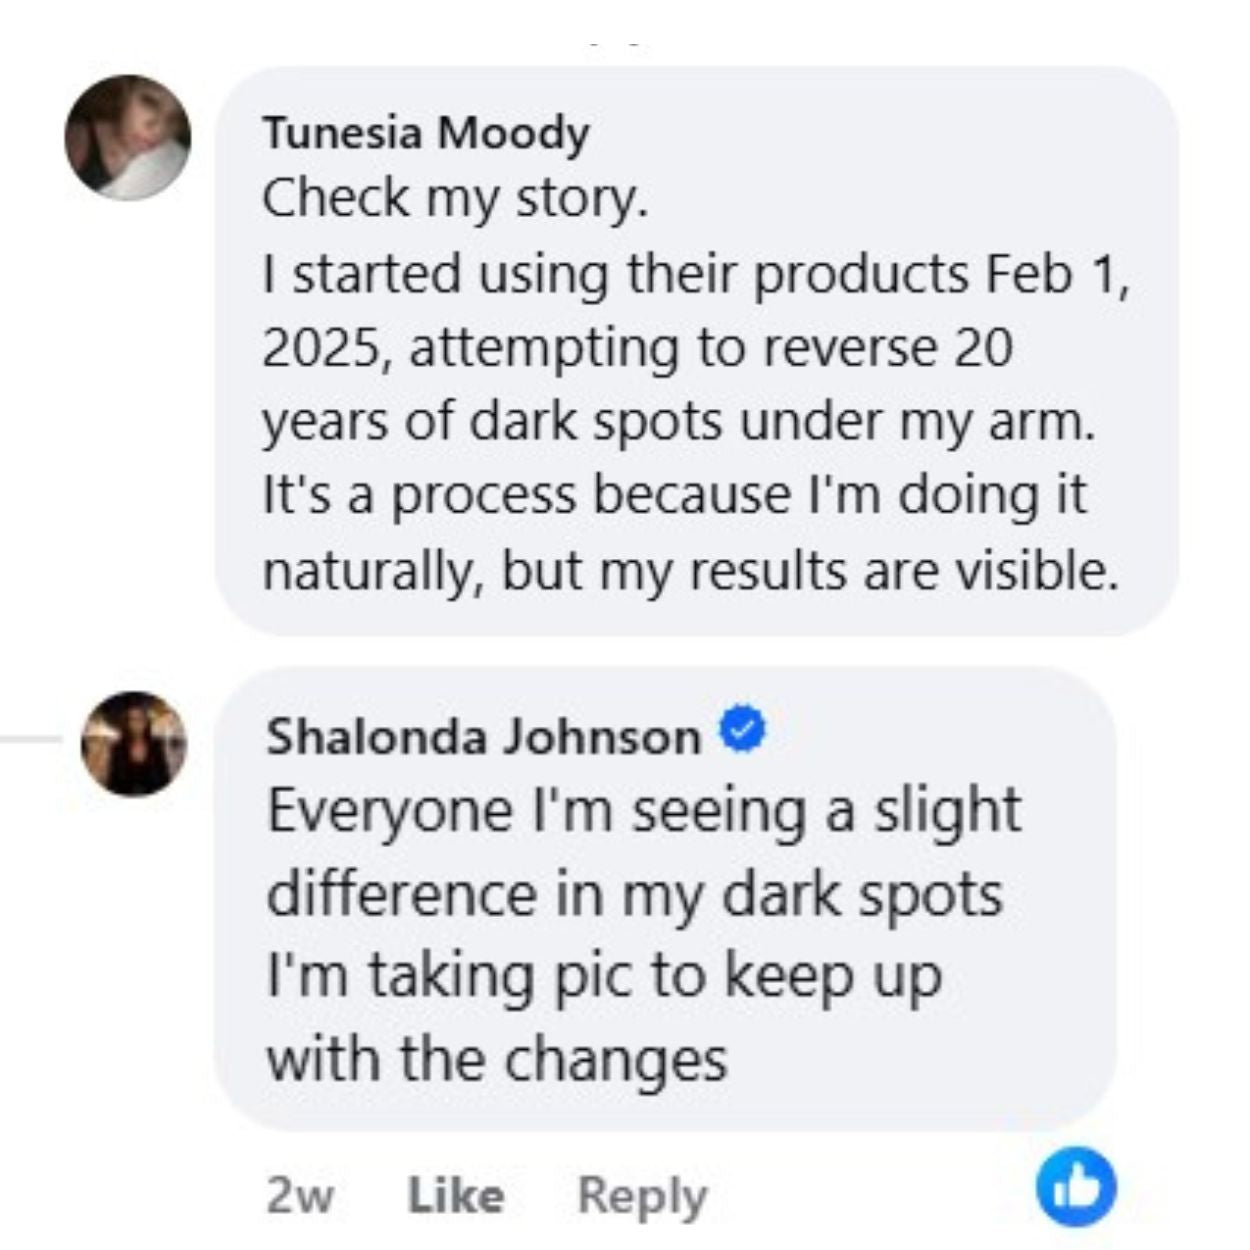
Task: Click the Tunesia Moody name link
Action: pyautogui.click(x=426, y=133)
